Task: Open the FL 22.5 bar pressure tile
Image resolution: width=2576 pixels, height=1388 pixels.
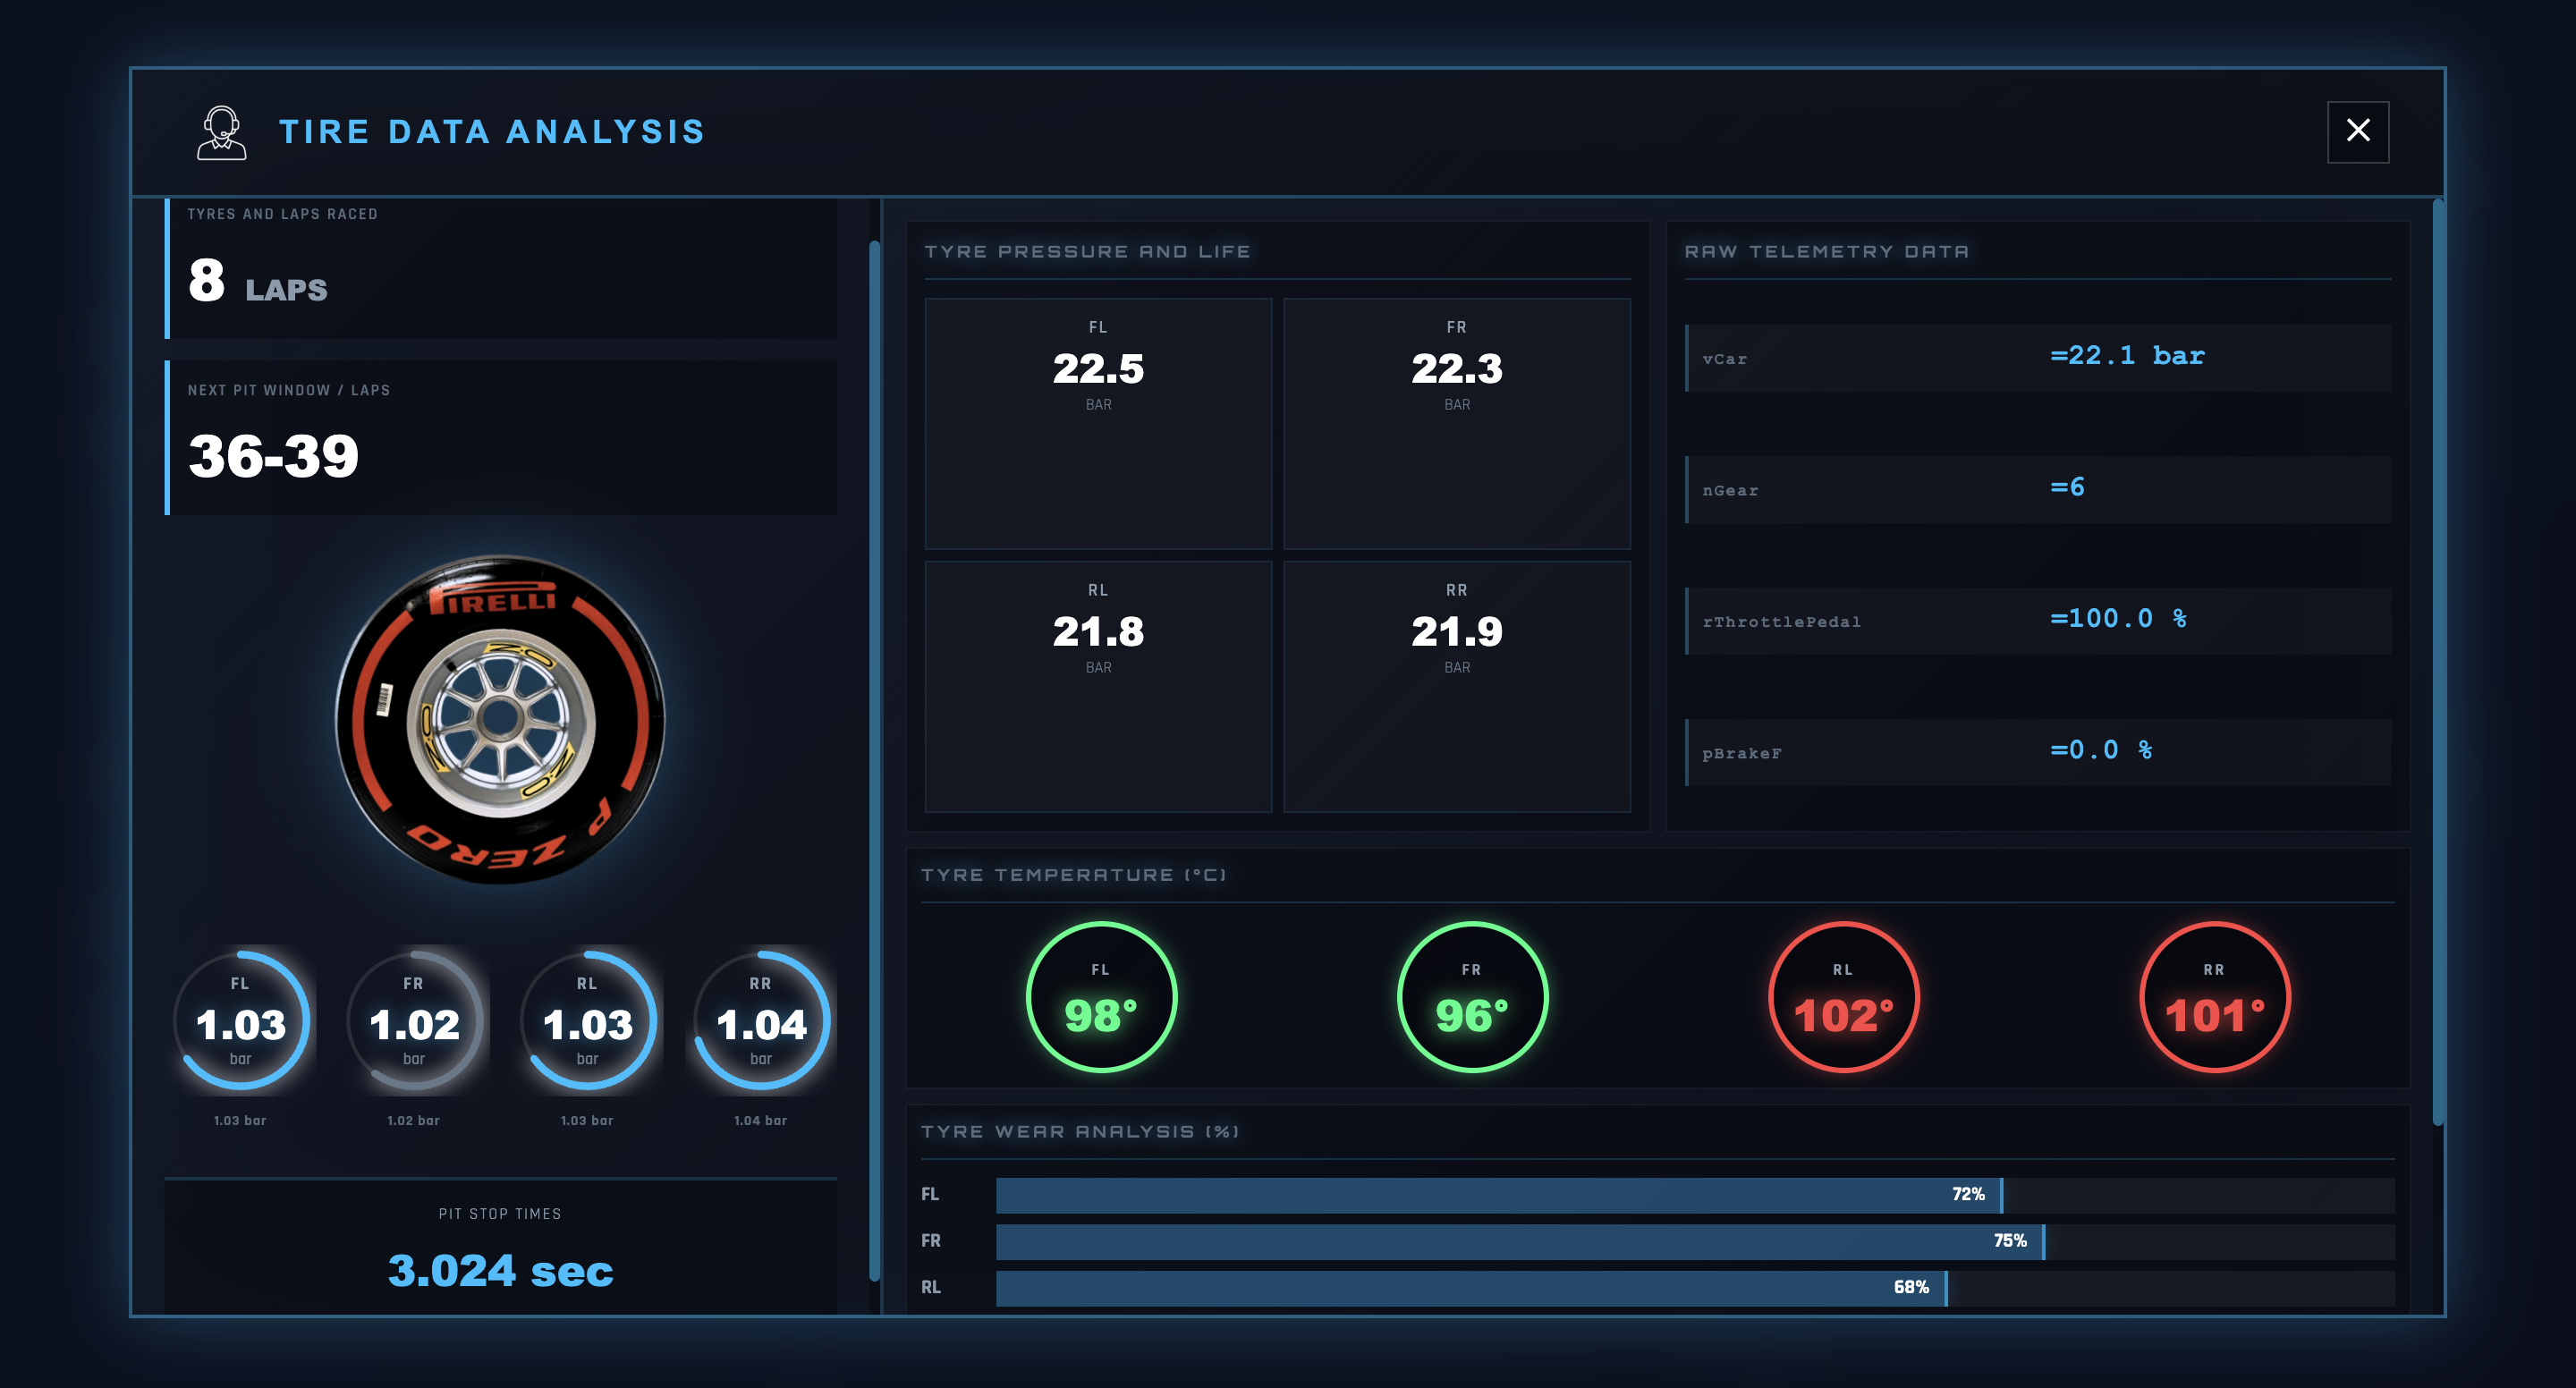Action: click(x=1098, y=423)
